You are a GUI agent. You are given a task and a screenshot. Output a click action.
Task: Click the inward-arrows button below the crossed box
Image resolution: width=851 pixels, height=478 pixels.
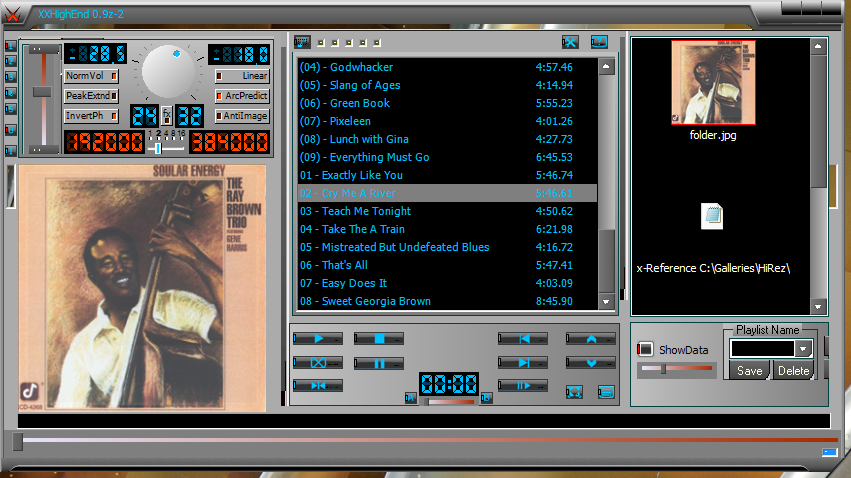318,386
